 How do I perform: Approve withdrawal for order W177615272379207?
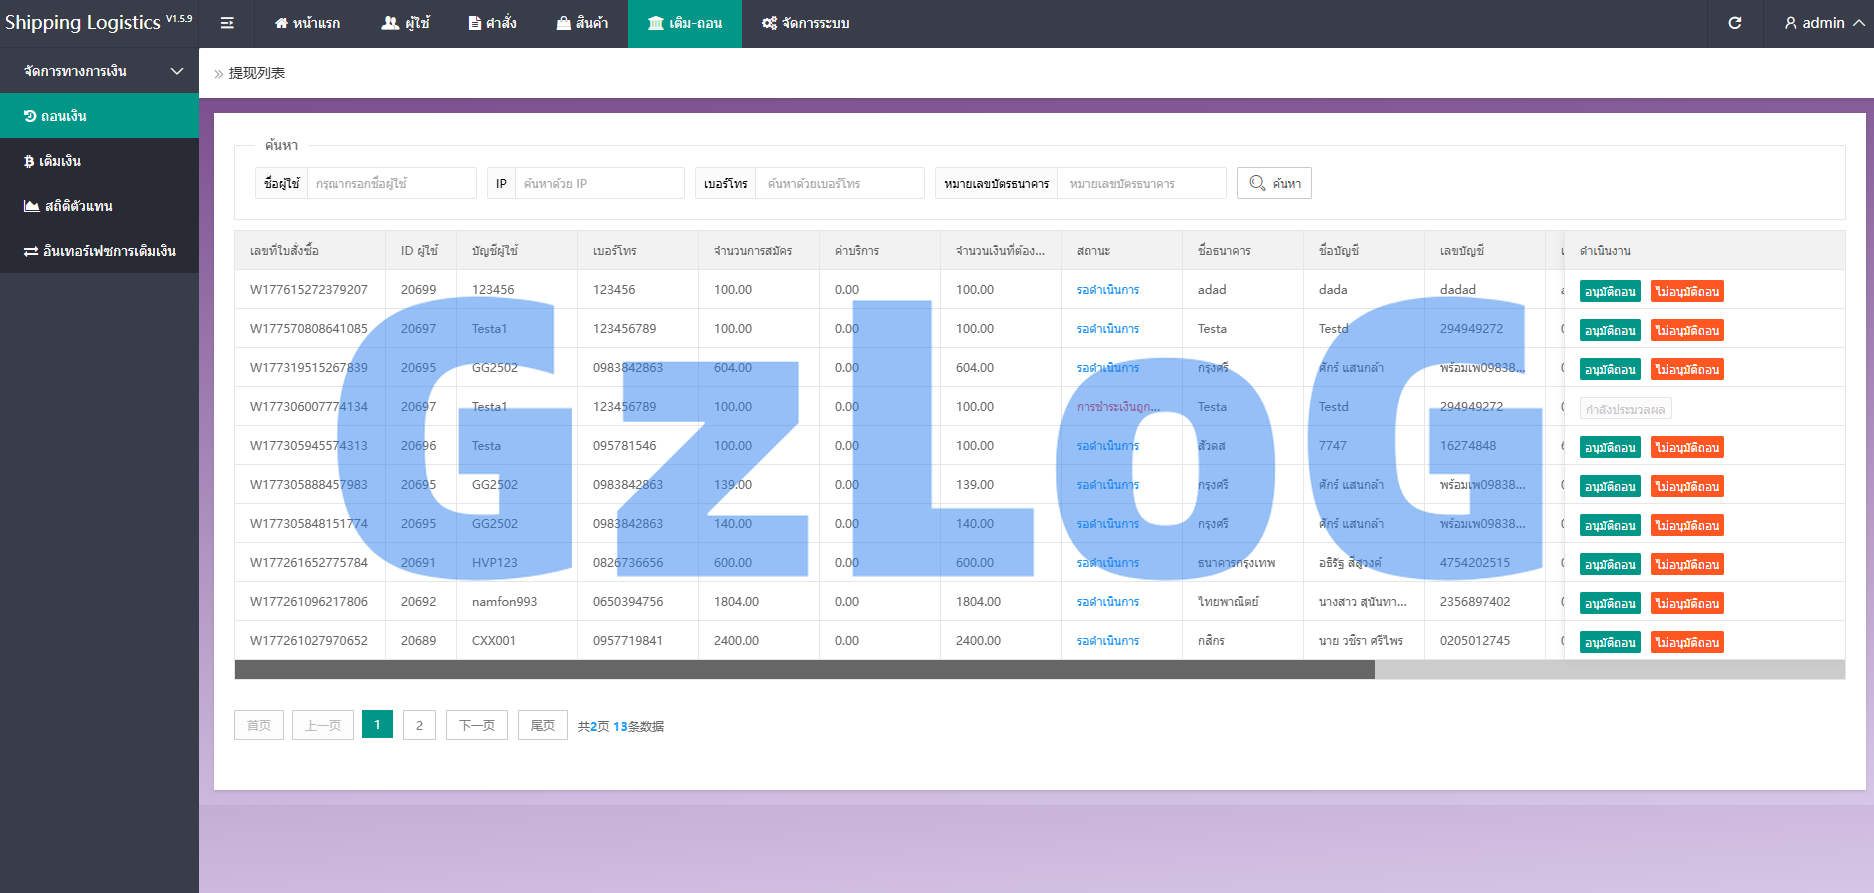pyautogui.click(x=1609, y=292)
